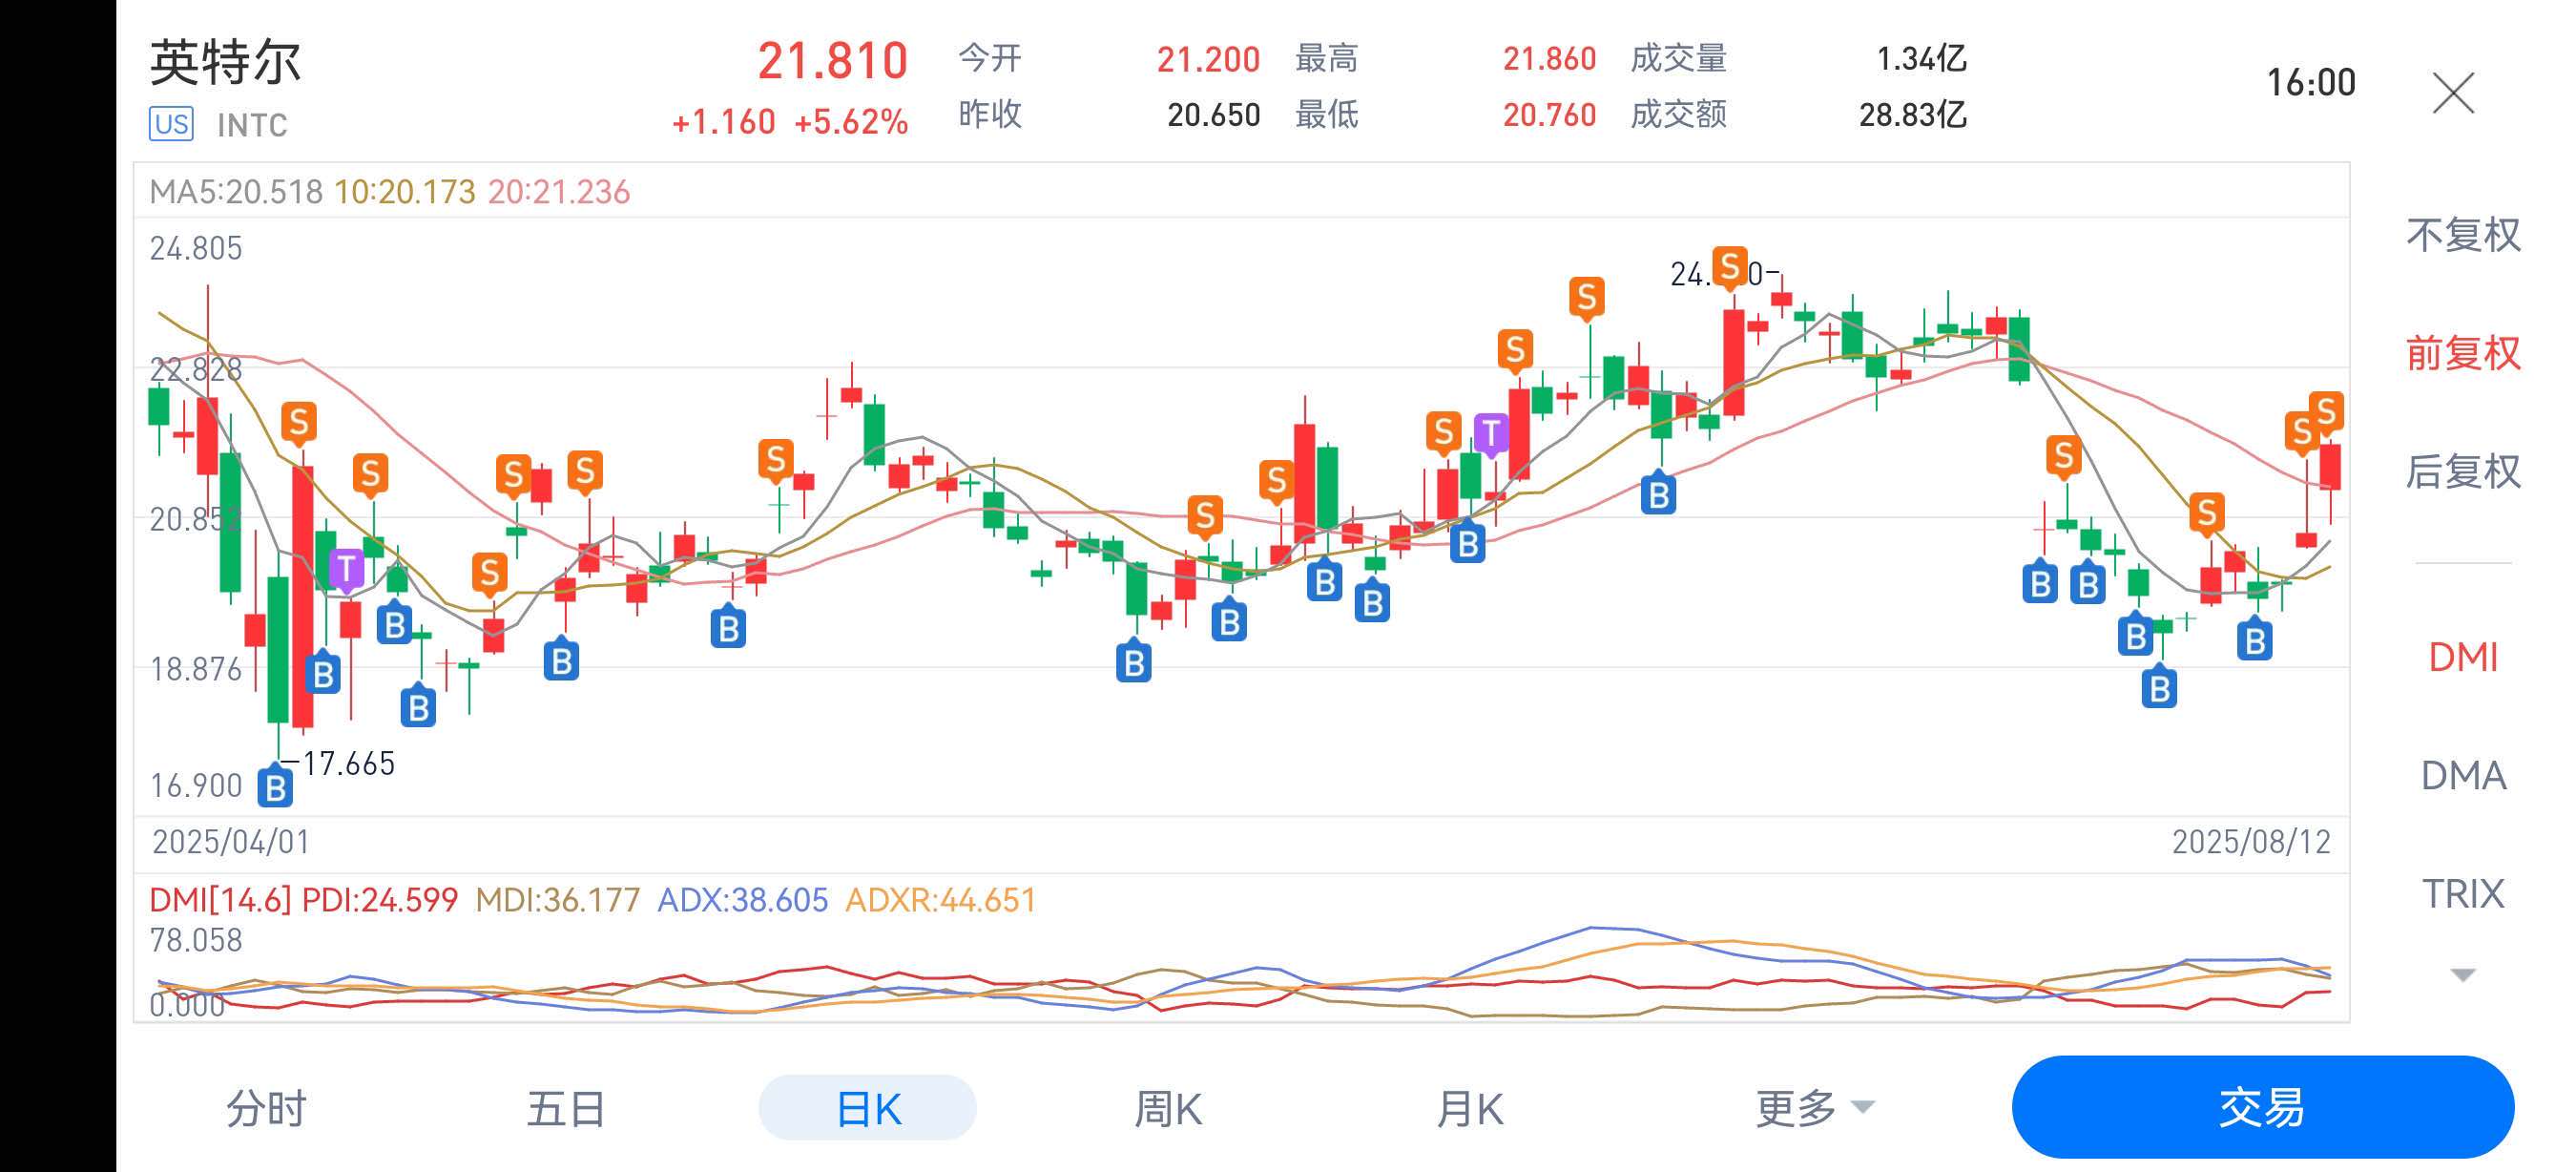Select 不复权 no price adjustment
Image resolution: width=2576 pixels, height=1172 pixels.
click(2463, 235)
